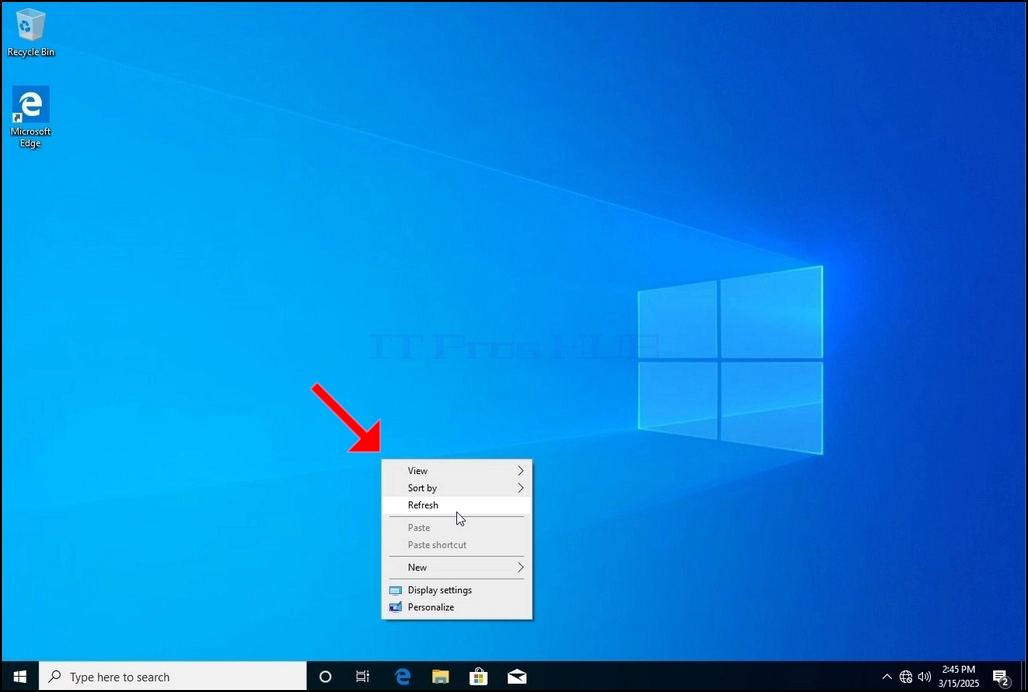Select the Microsoft Edge desktop shortcut
The height and width of the screenshot is (692, 1028).
(30, 117)
